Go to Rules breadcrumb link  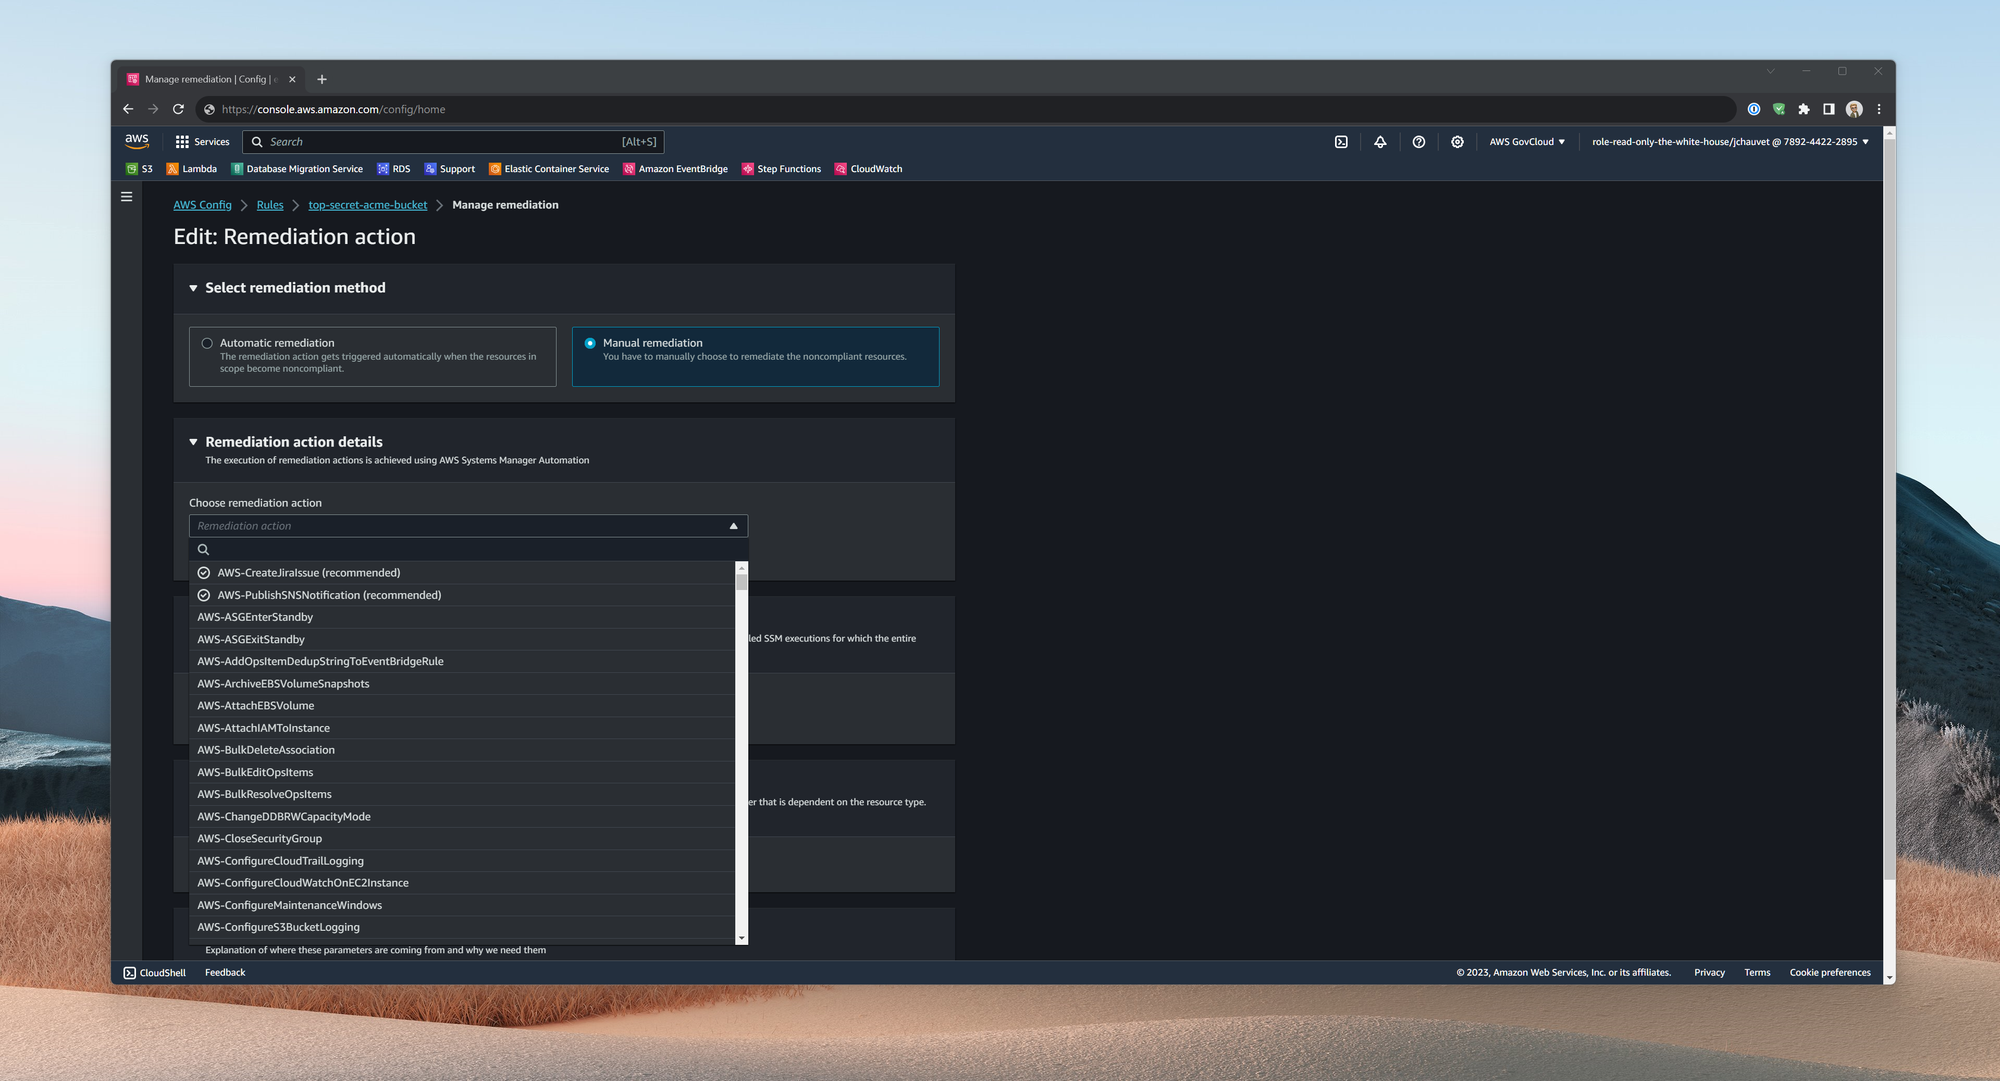[x=270, y=205]
